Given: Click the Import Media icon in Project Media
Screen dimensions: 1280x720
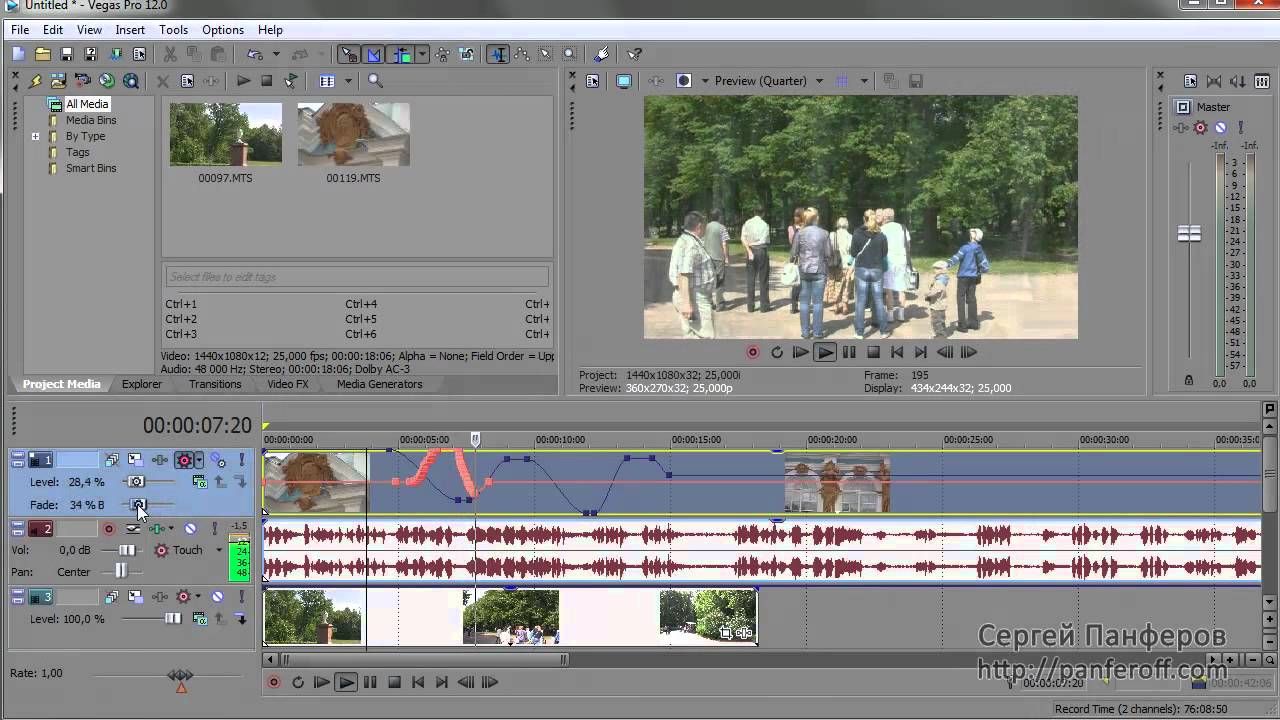Looking at the screenshot, I should [x=59, y=81].
